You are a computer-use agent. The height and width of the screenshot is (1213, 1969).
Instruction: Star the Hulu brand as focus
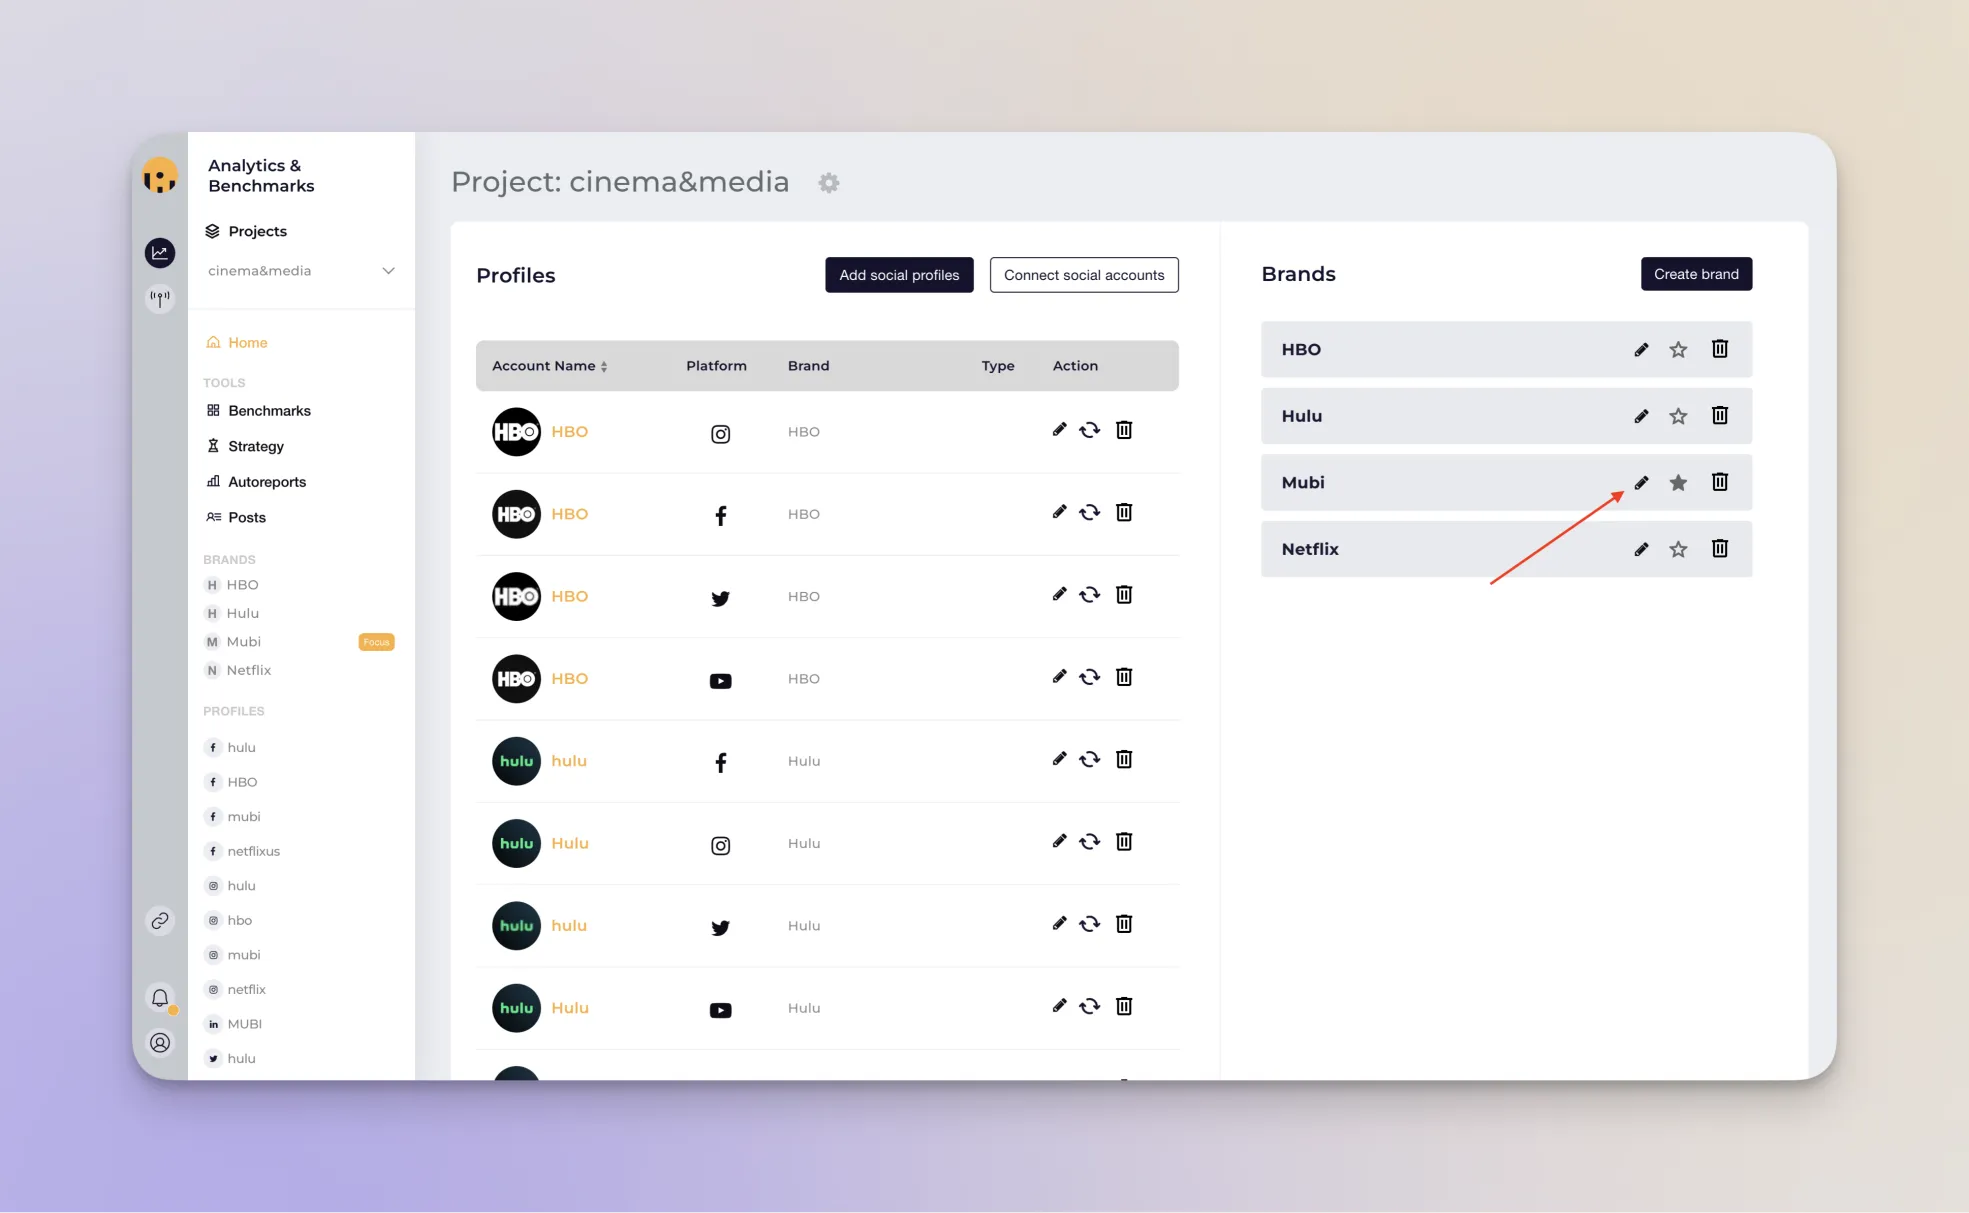click(1678, 416)
